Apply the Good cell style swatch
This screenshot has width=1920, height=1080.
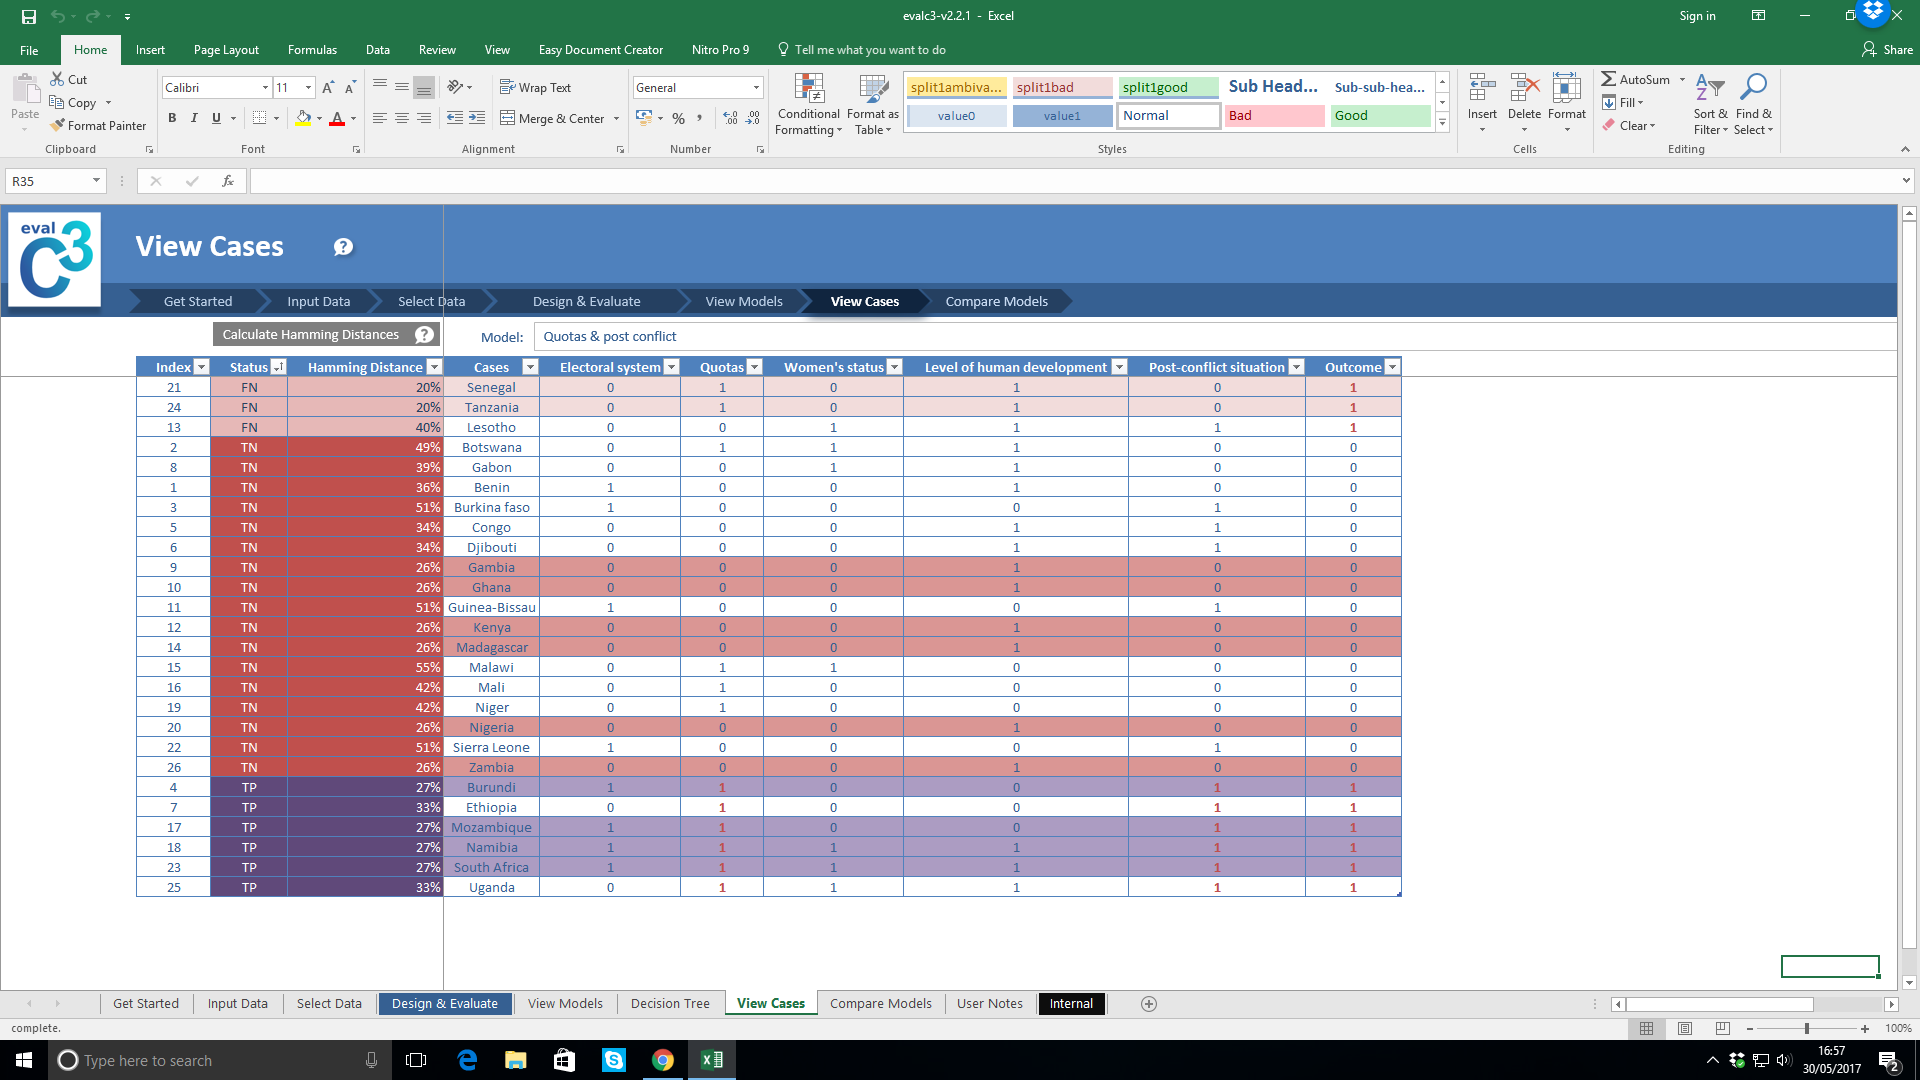1379,116
